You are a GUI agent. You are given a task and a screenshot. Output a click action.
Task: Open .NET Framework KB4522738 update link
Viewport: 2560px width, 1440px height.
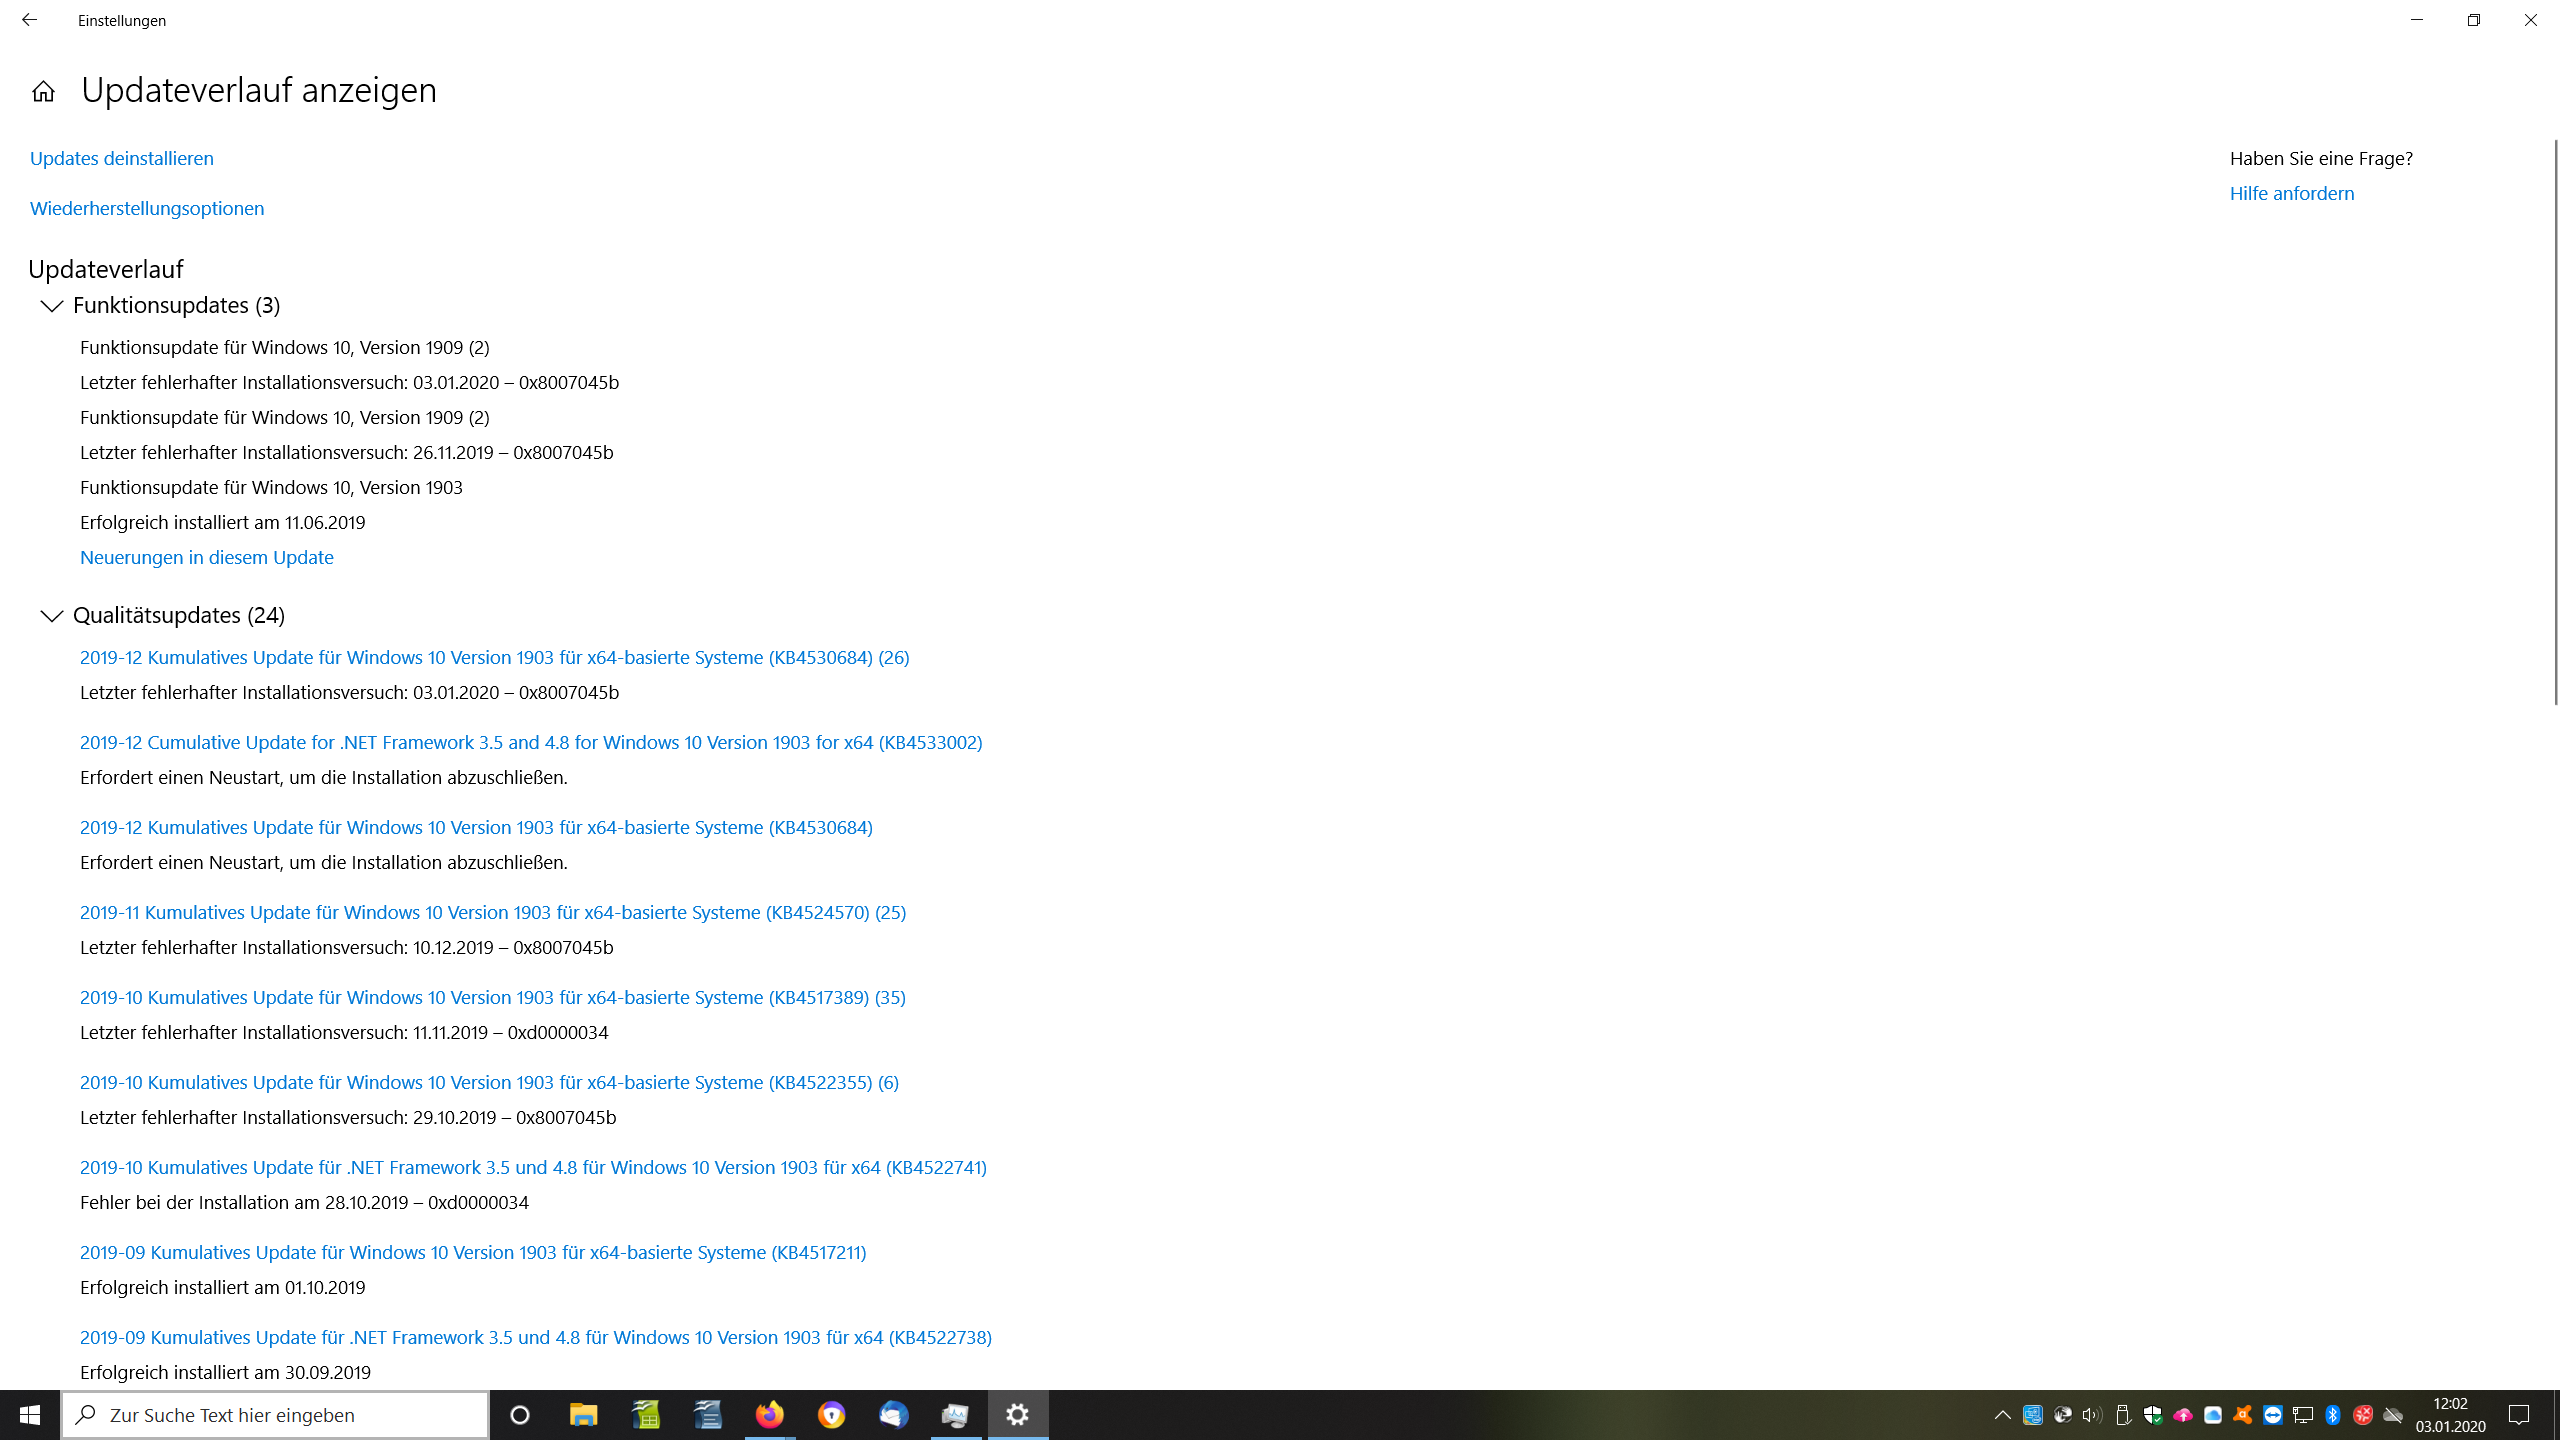(x=536, y=1337)
